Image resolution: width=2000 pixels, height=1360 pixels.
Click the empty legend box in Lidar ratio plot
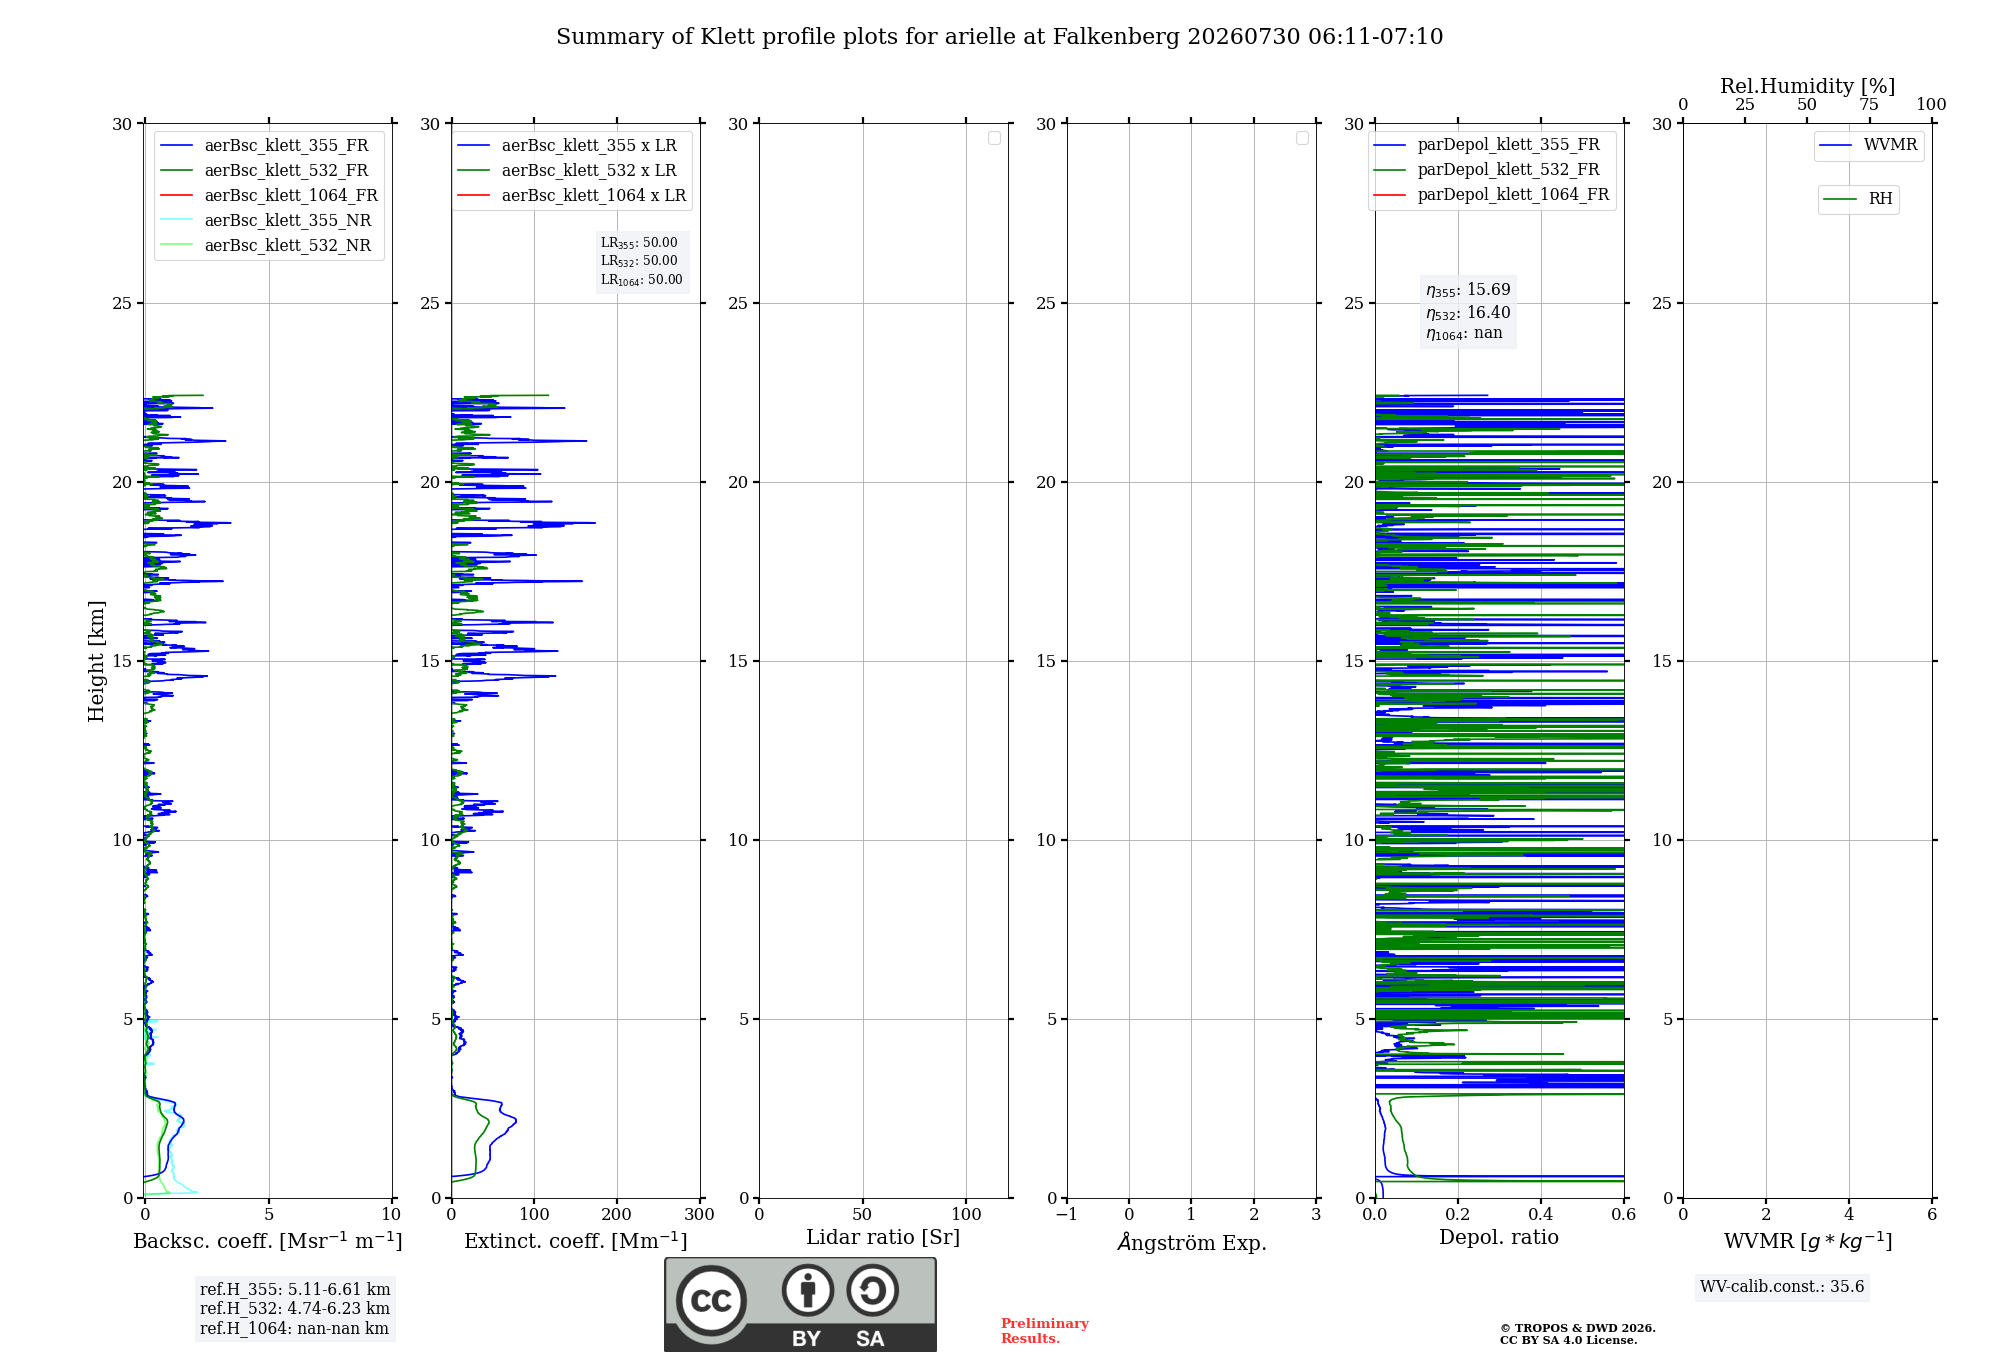pyautogui.click(x=994, y=138)
